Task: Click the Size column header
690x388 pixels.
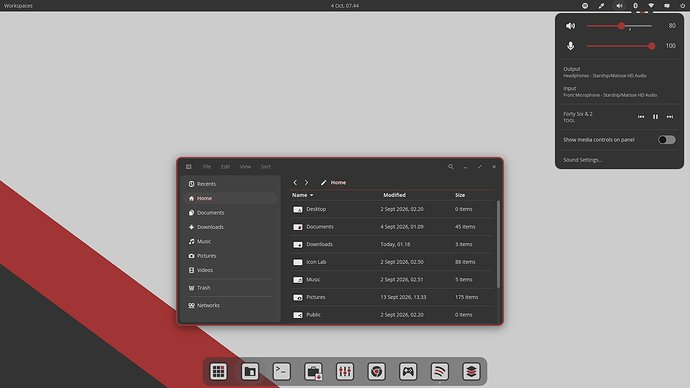Action: pos(460,195)
